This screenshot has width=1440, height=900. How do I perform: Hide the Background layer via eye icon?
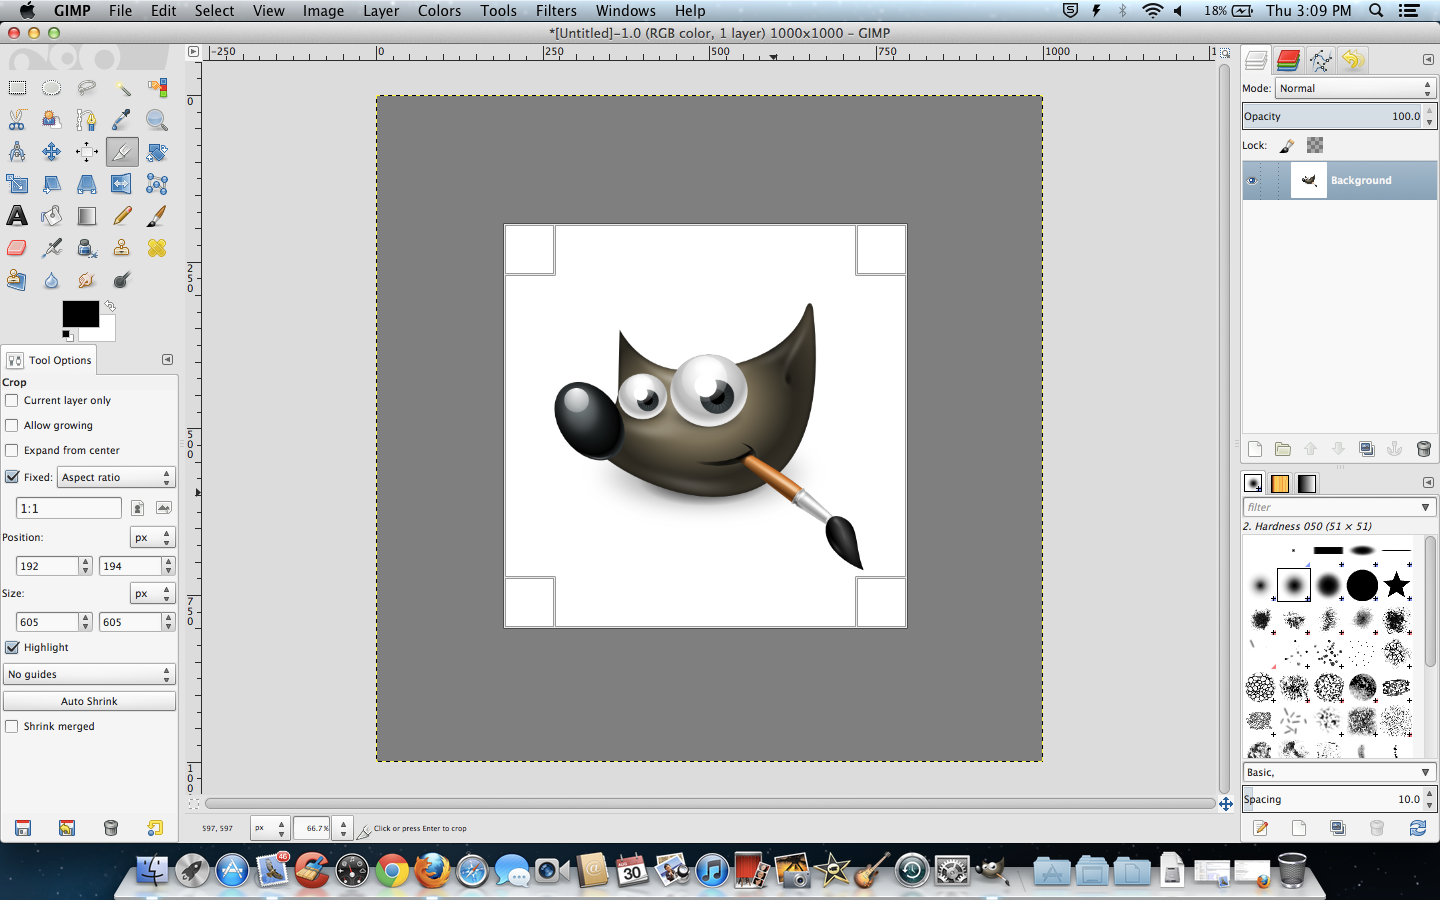(x=1252, y=181)
